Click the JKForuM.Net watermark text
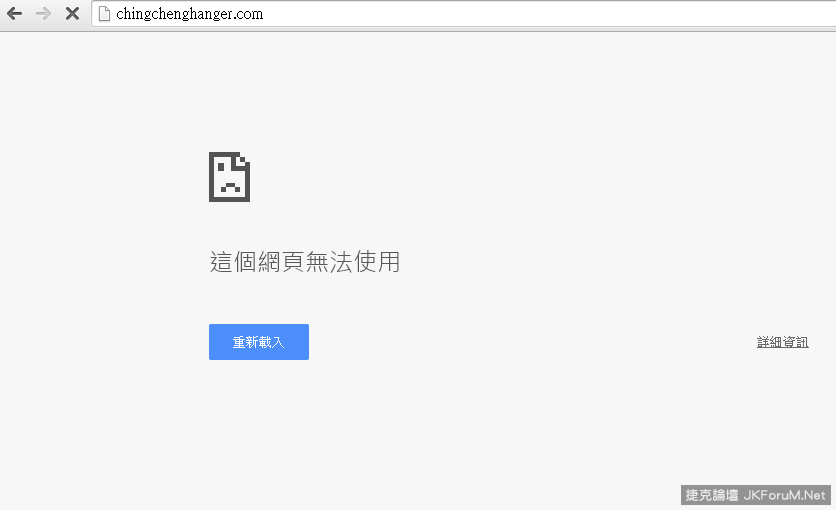 coord(786,495)
